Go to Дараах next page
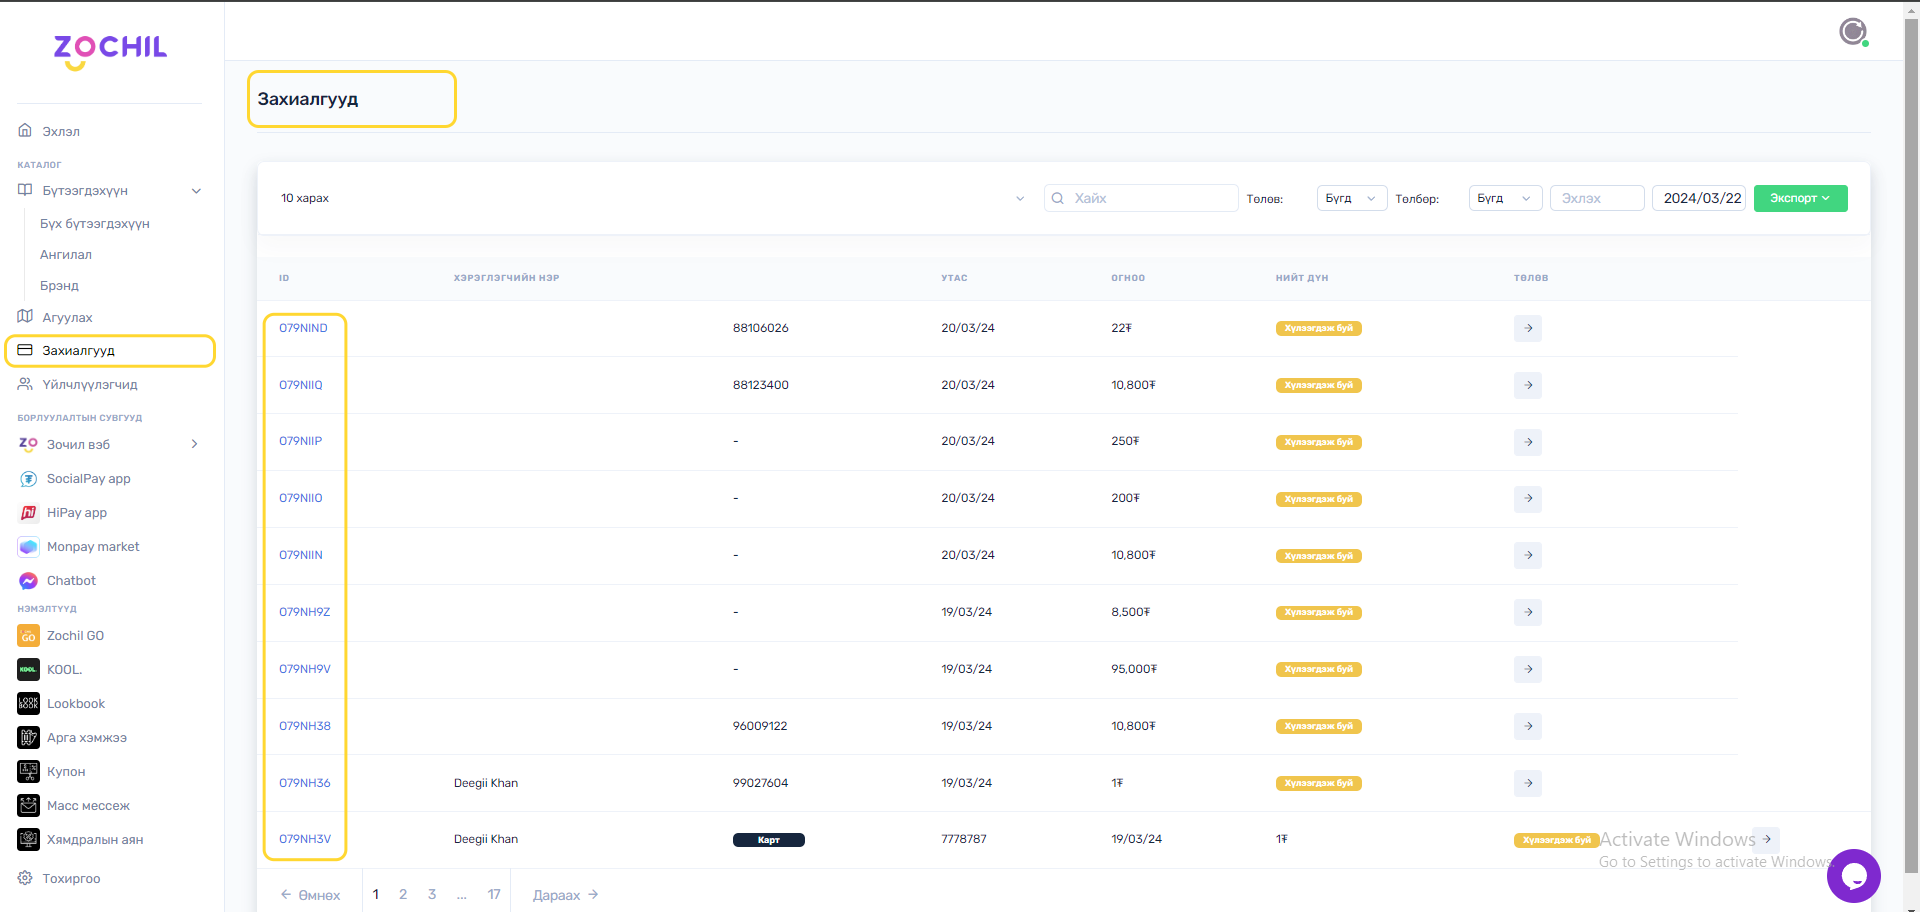This screenshot has height=912, width=1920. (565, 895)
